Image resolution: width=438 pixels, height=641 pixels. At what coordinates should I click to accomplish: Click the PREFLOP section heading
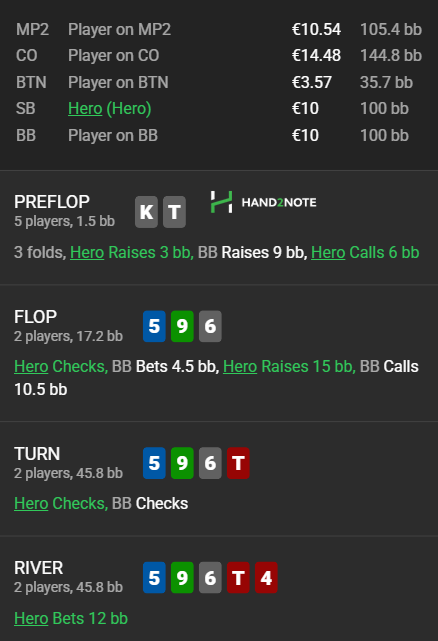[52, 202]
